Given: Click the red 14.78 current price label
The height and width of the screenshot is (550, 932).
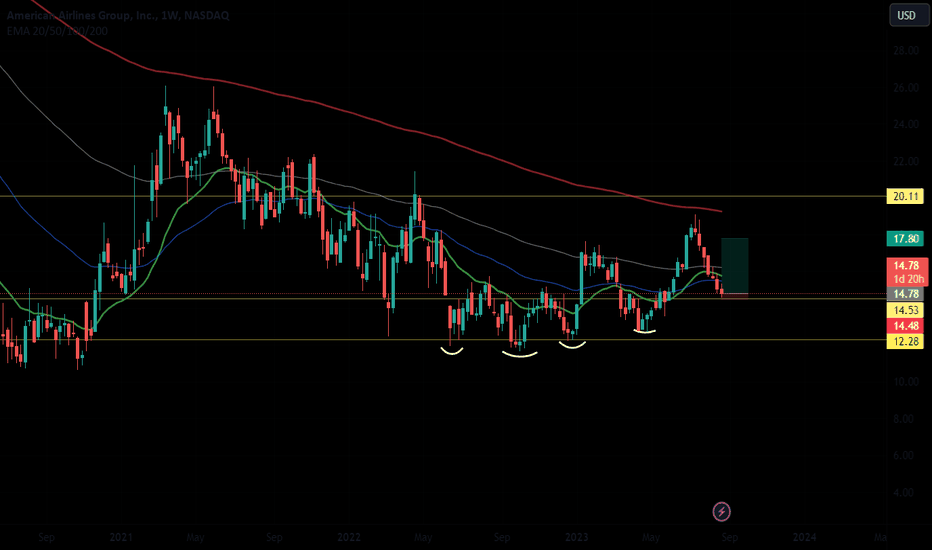Looking at the screenshot, I should [906, 265].
